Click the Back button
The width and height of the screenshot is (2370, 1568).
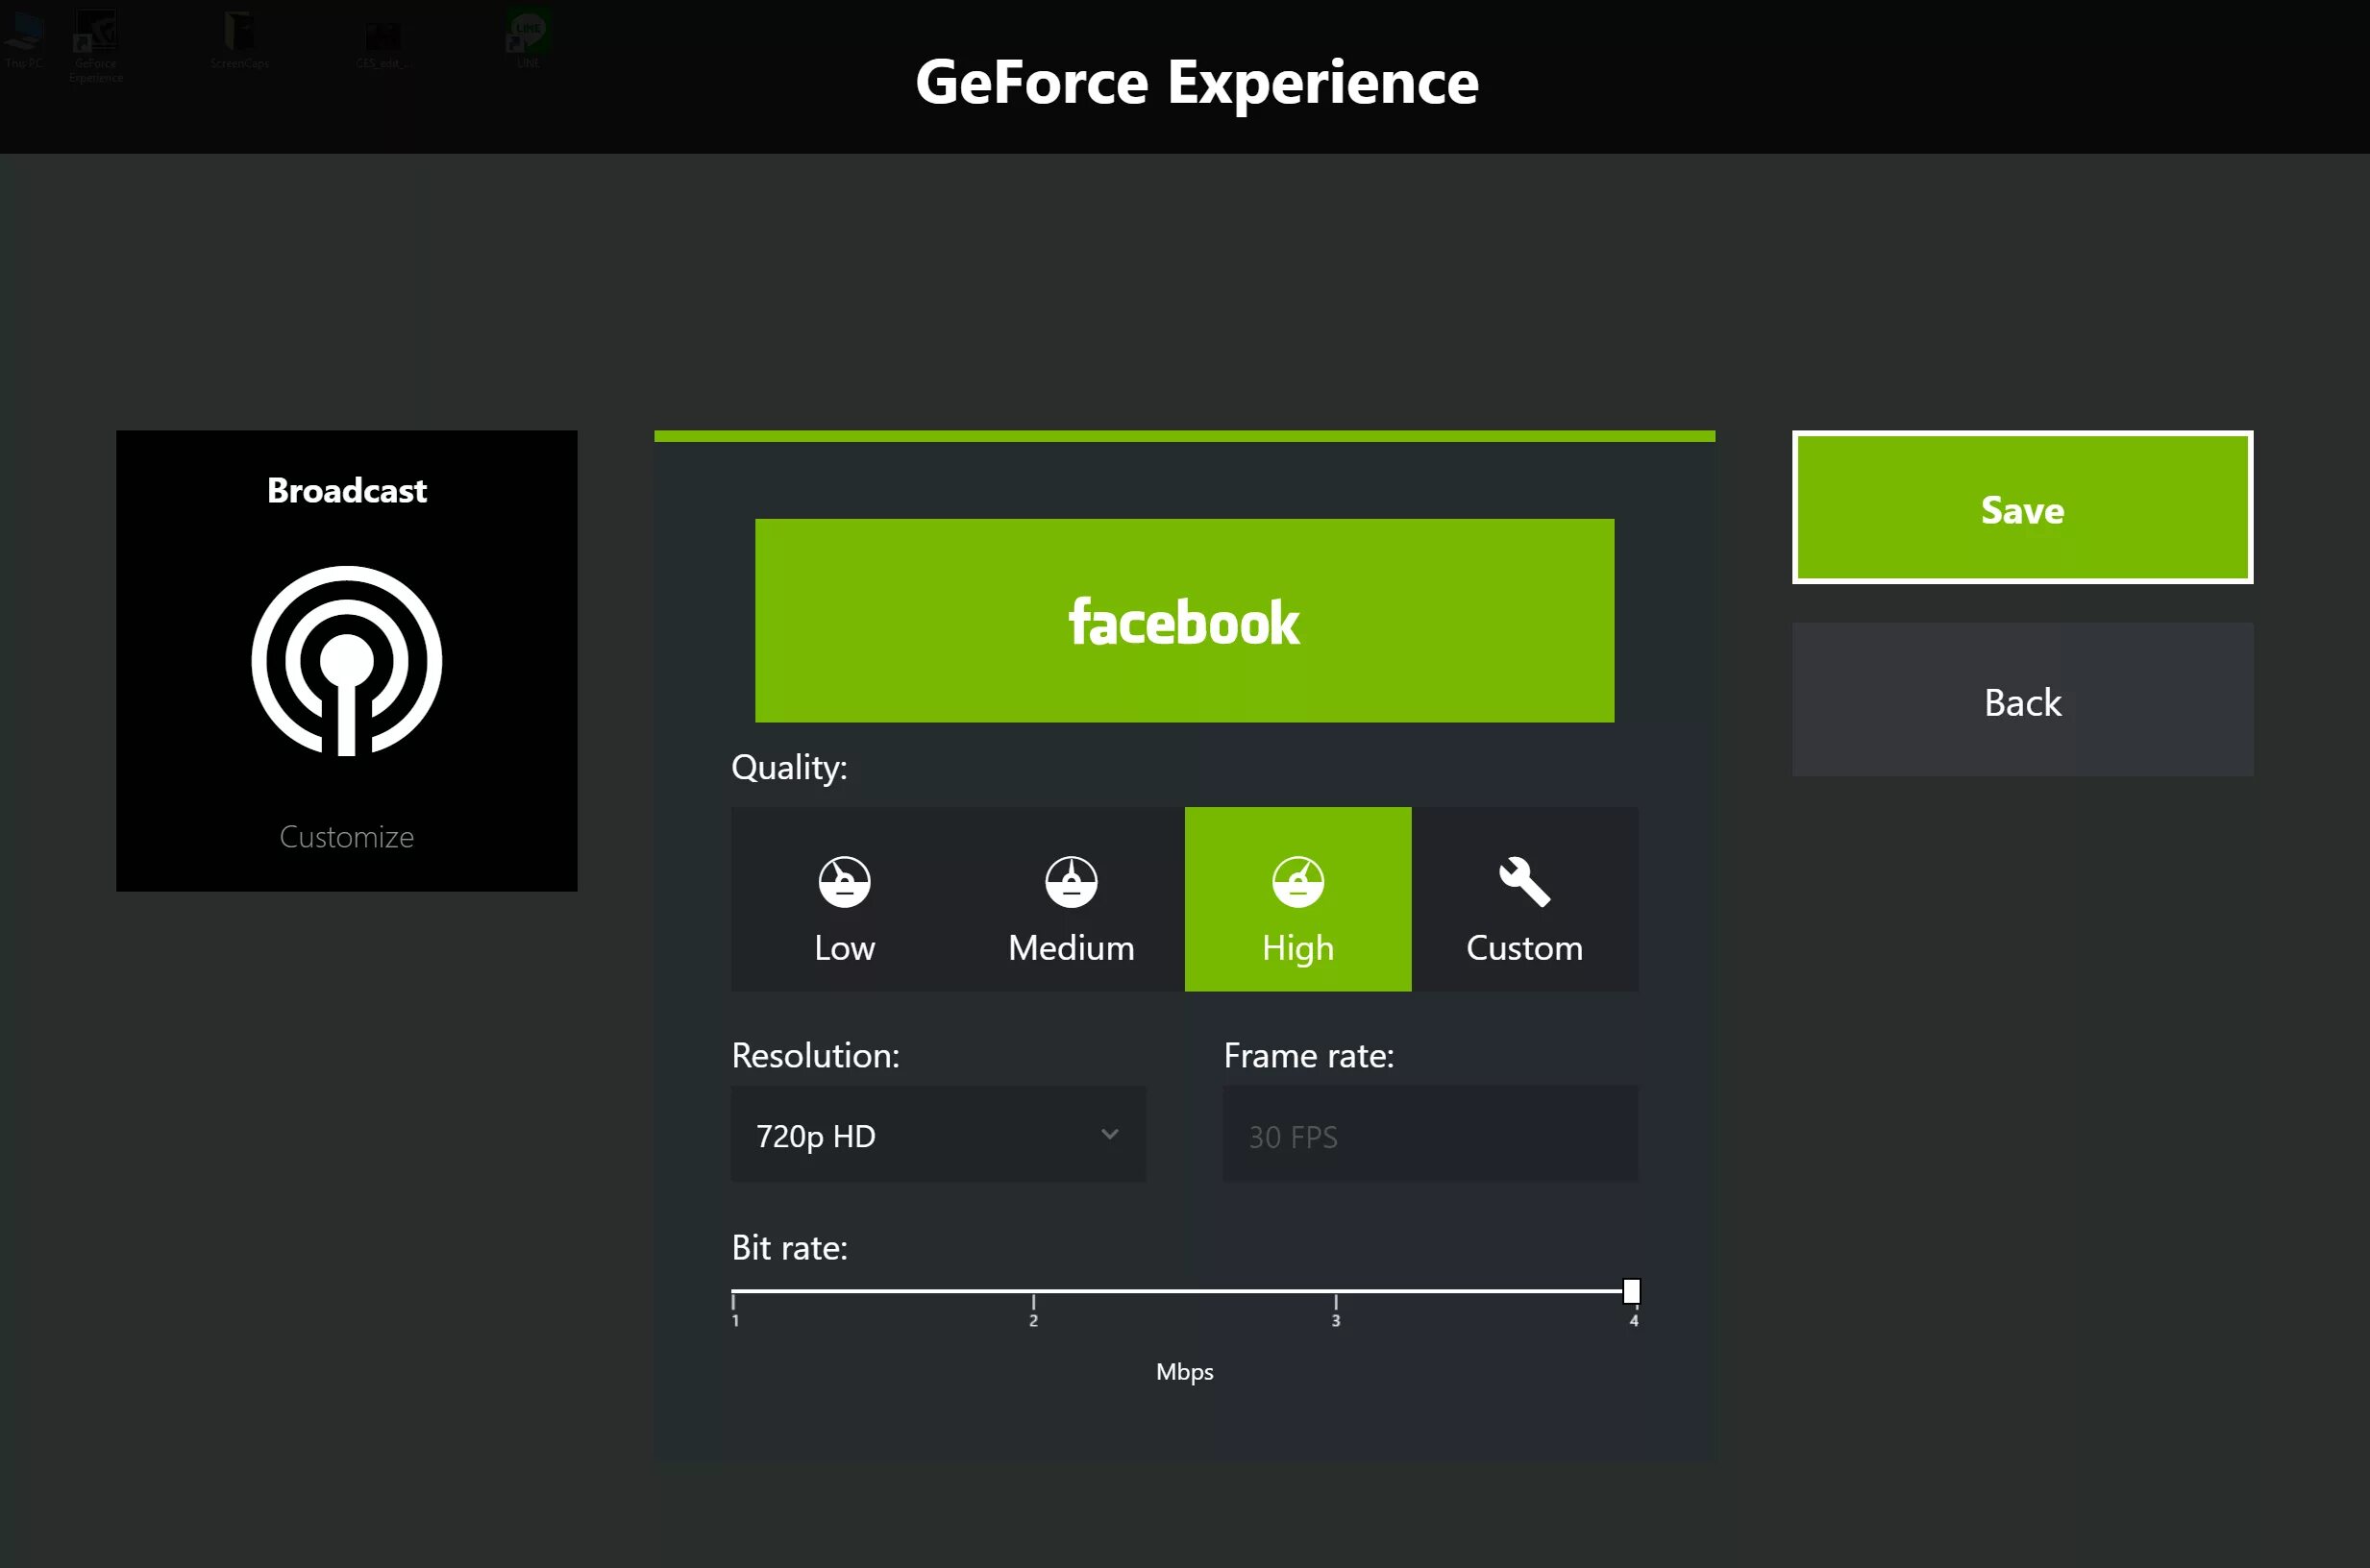[2023, 701]
